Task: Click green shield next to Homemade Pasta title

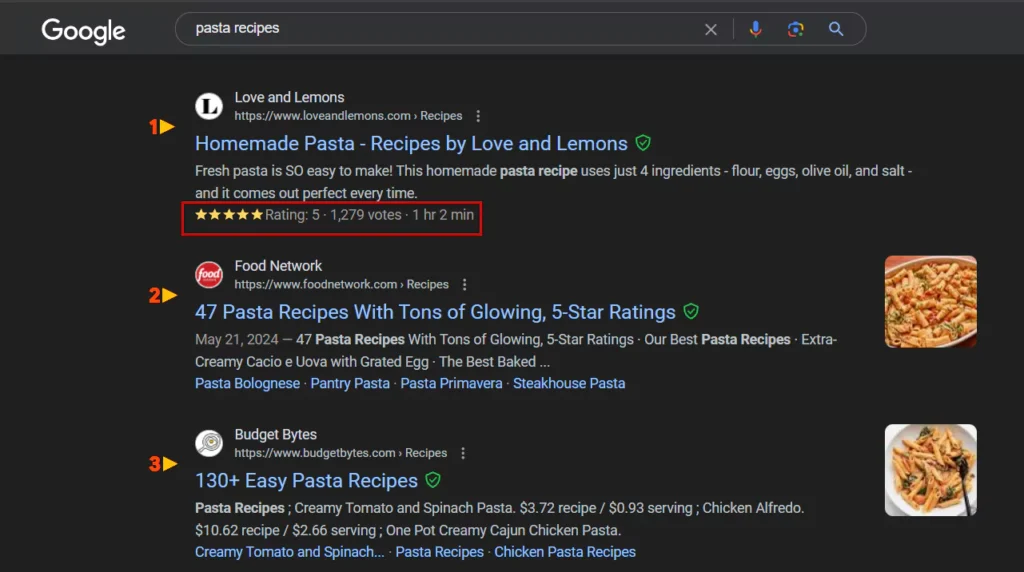Action: pyautogui.click(x=643, y=143)
